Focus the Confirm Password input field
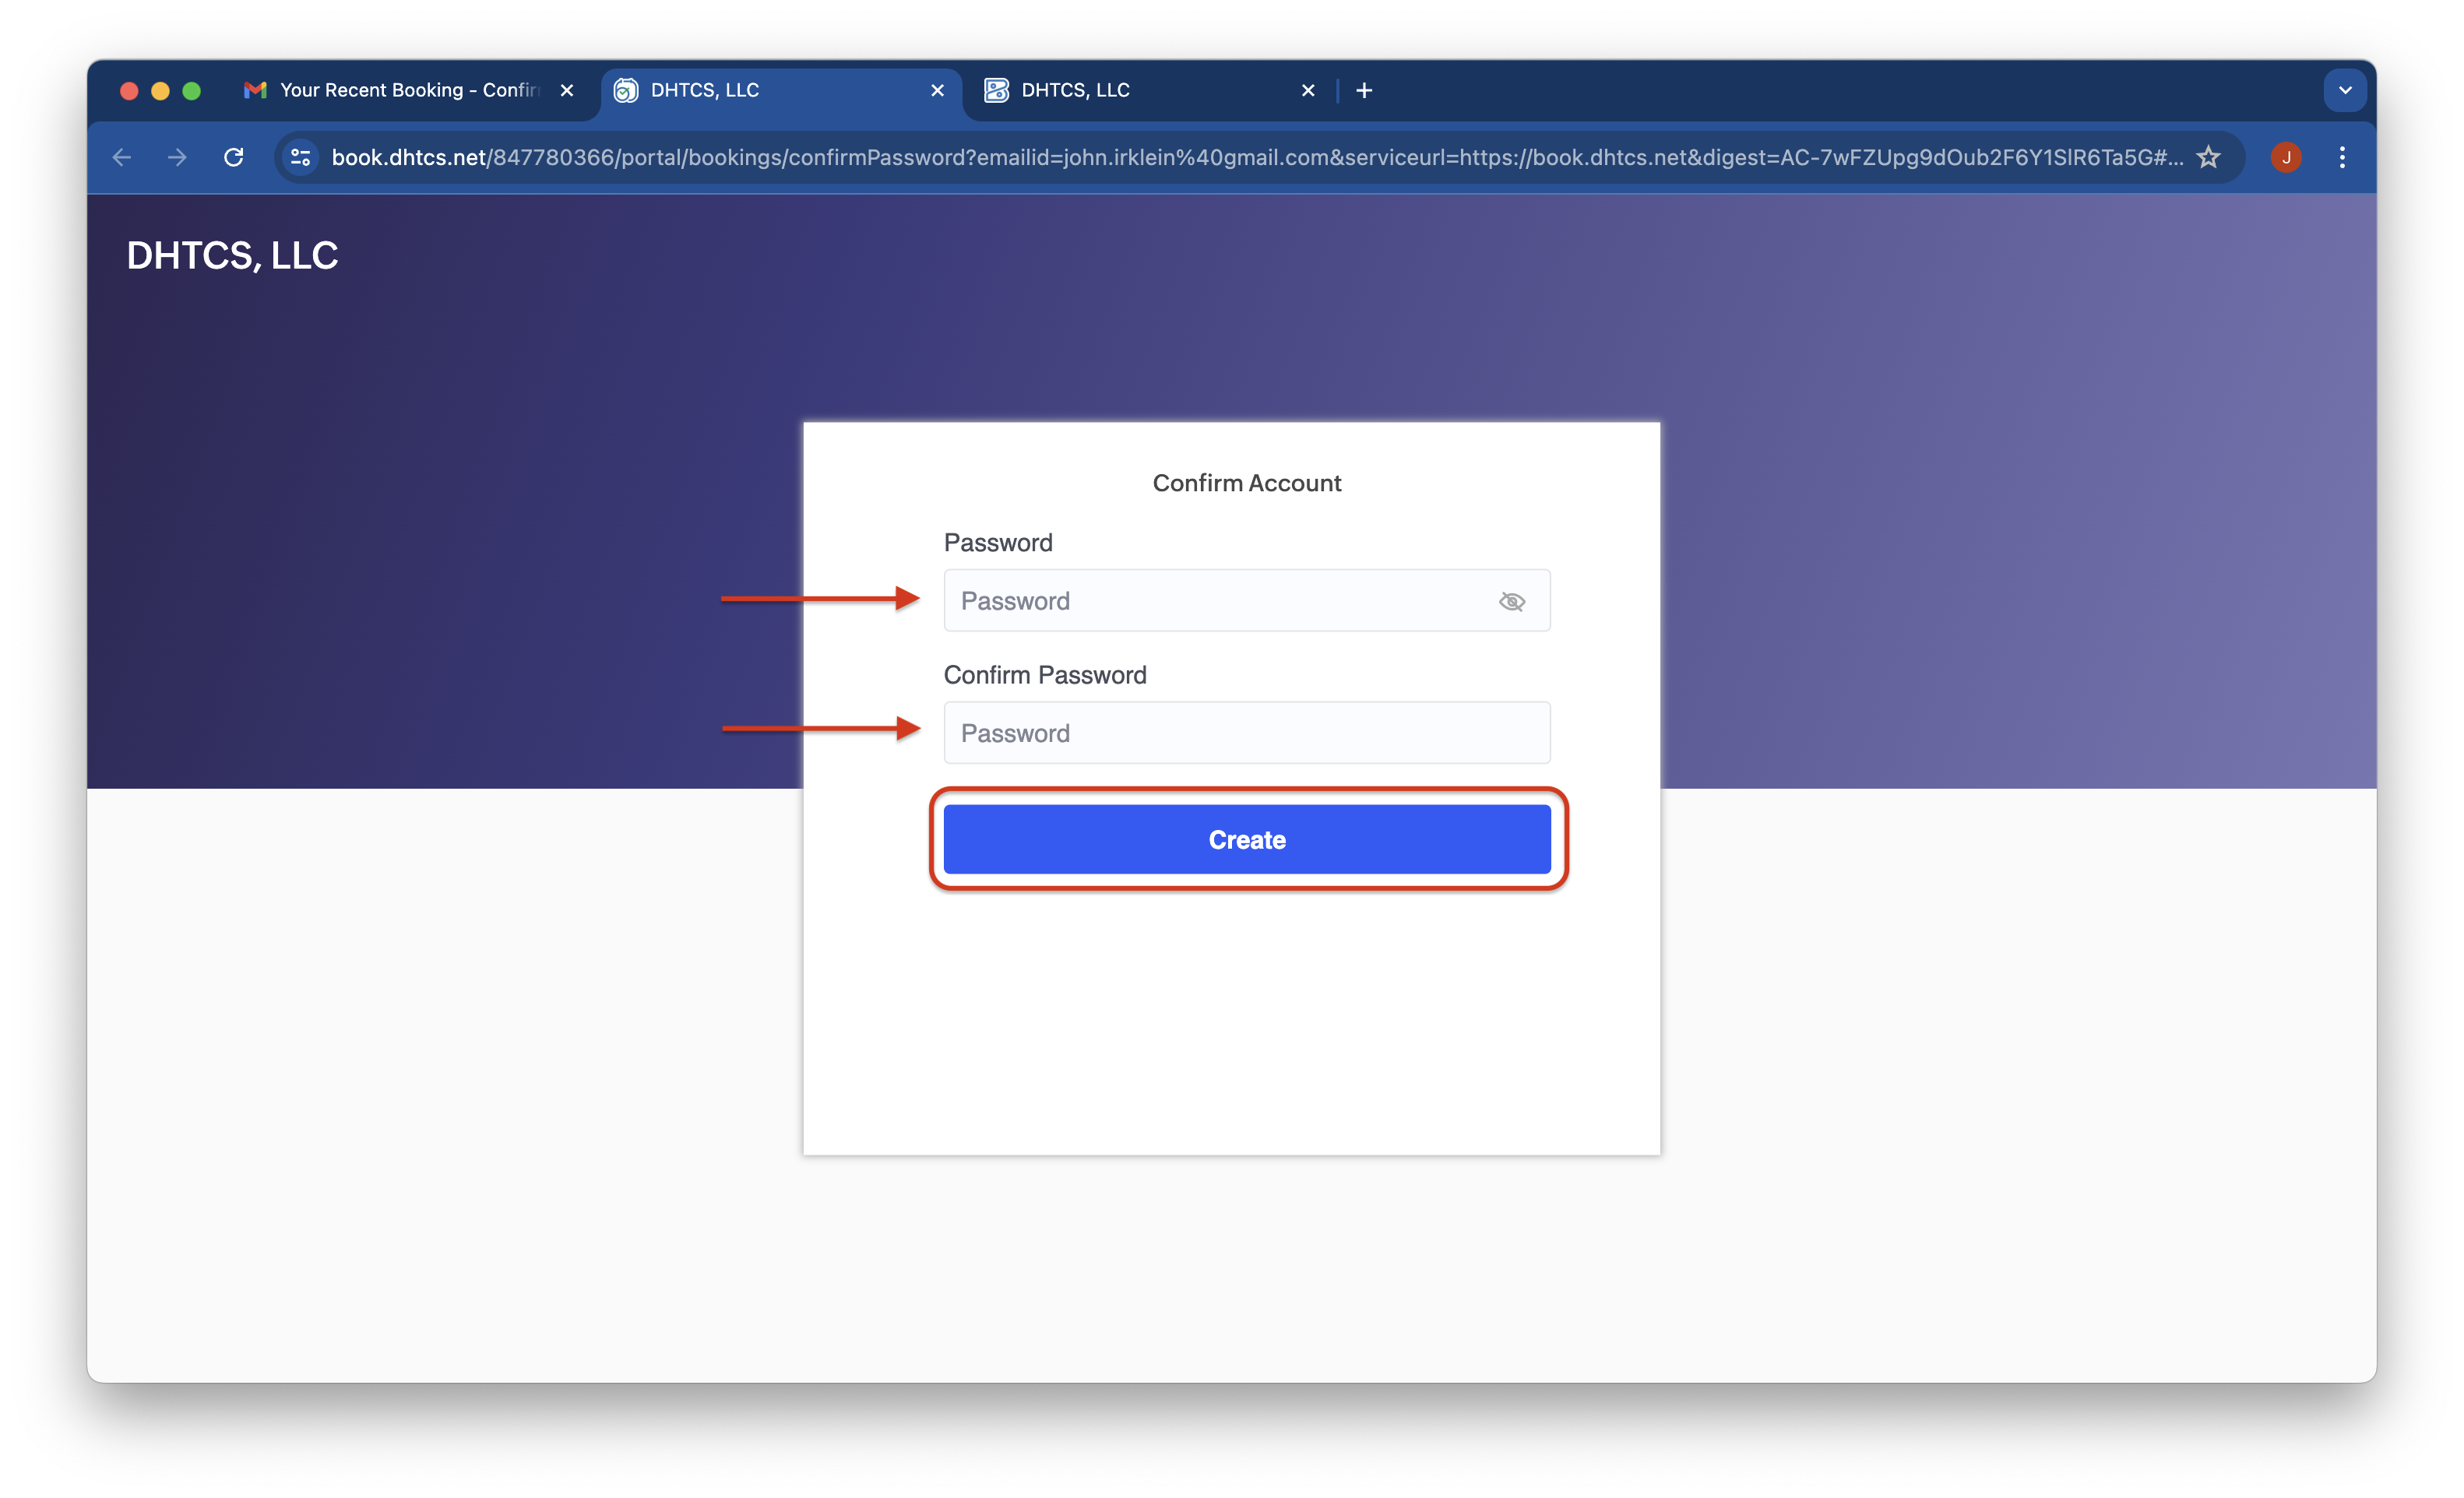The image size is (2464, 1498). click(x=1246, y=733)
